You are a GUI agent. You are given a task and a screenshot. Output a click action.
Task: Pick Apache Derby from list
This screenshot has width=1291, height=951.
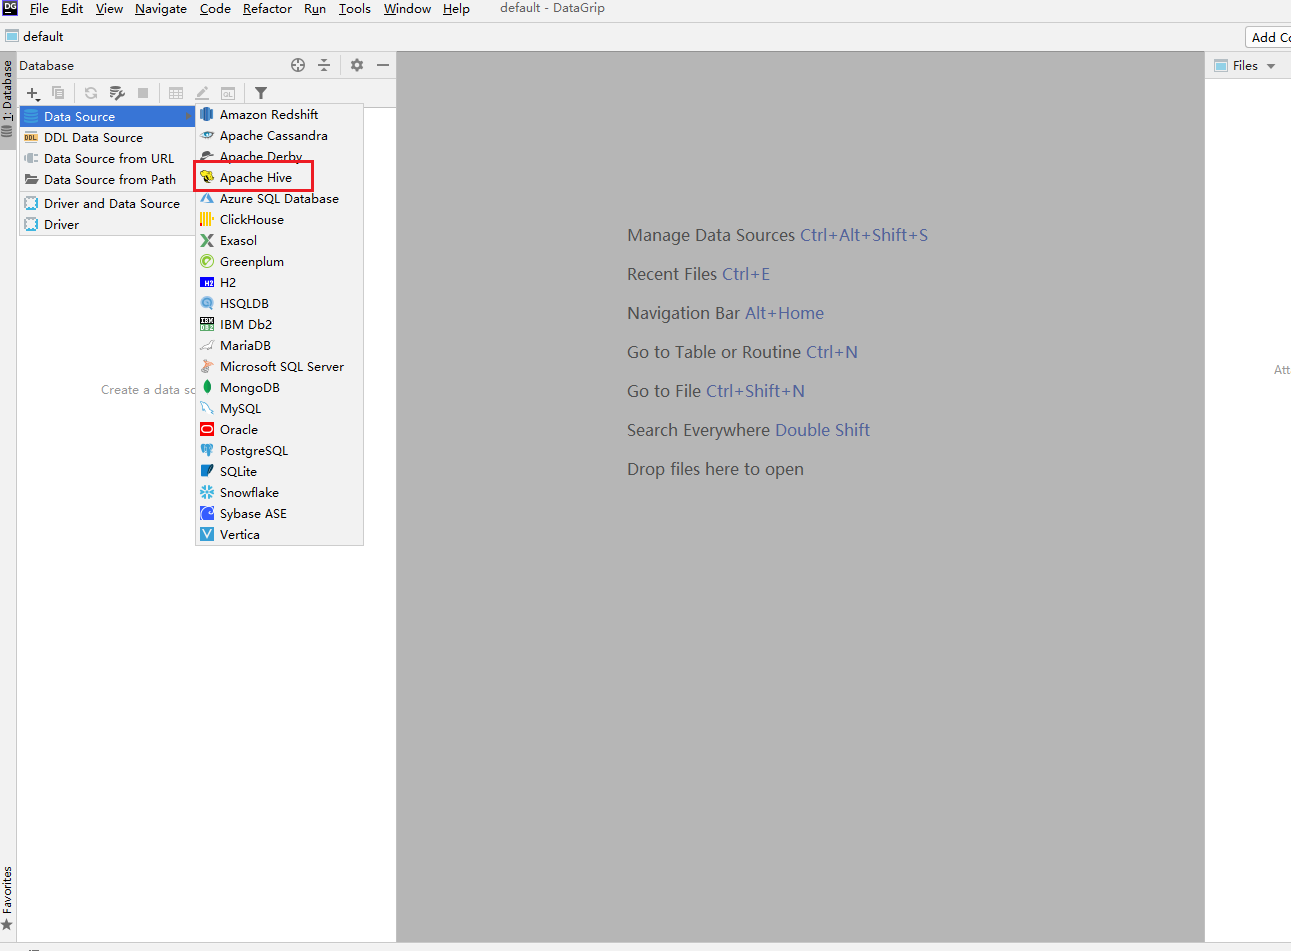coord(279,156)
